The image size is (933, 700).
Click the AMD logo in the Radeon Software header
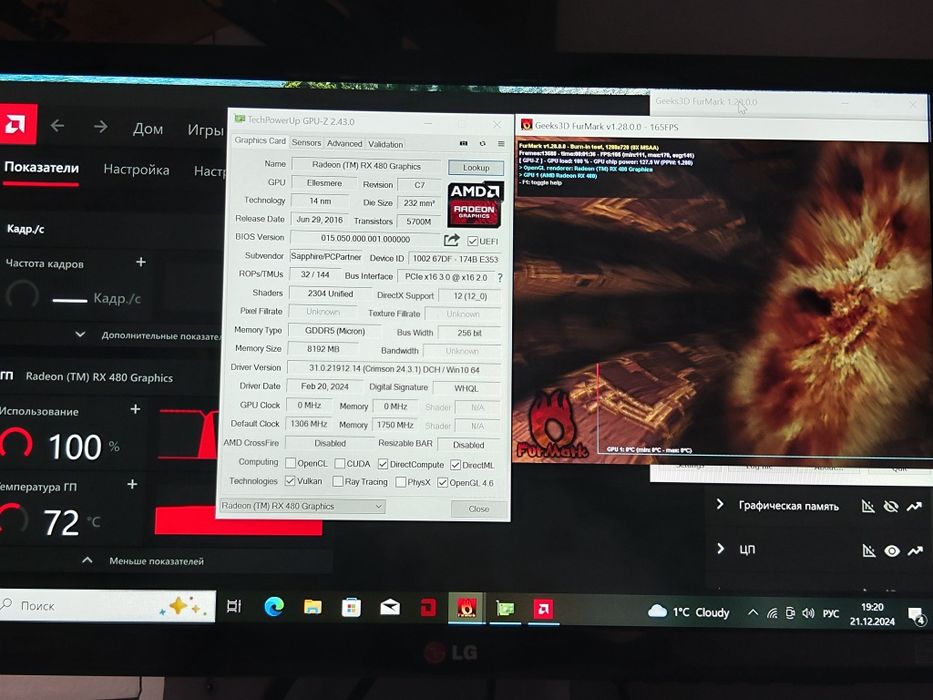[x=16, y=124]
